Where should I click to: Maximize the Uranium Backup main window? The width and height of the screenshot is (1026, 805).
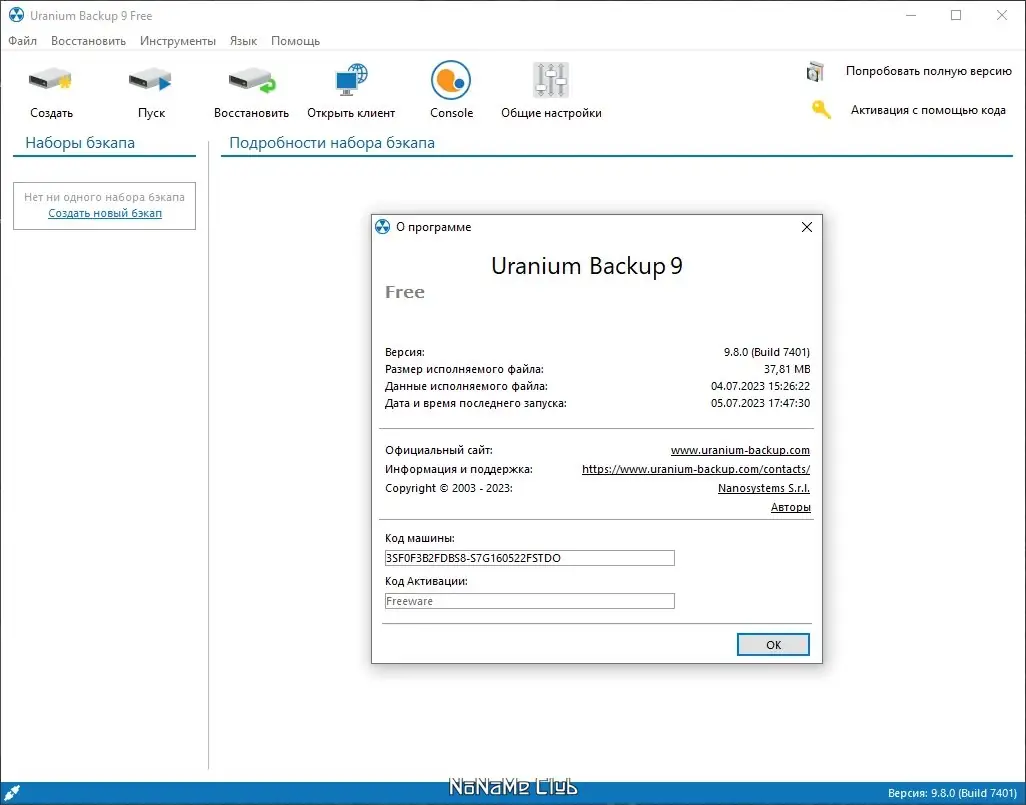(956, 15)
